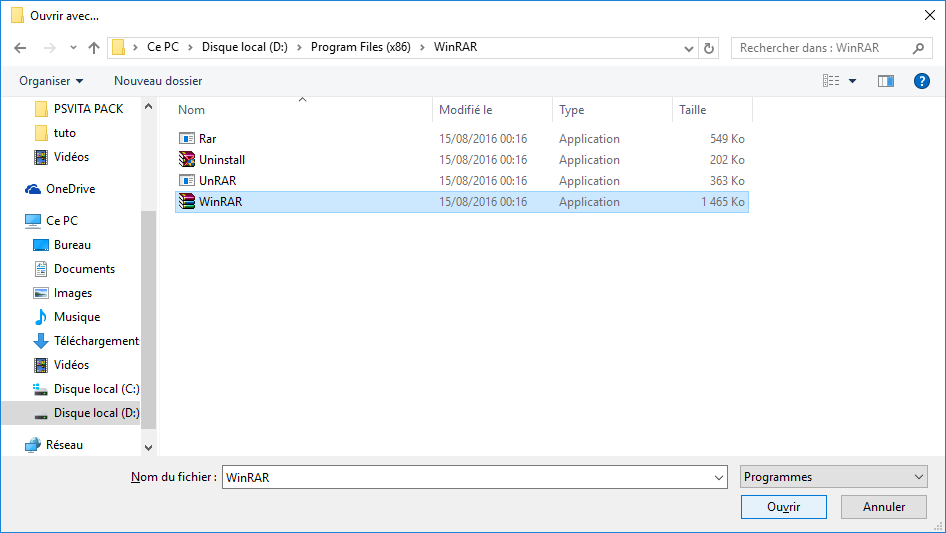This screenshot has height=533, width=946.
Task: Open Musique in navigation pane
Action: [x=77, y=317]
